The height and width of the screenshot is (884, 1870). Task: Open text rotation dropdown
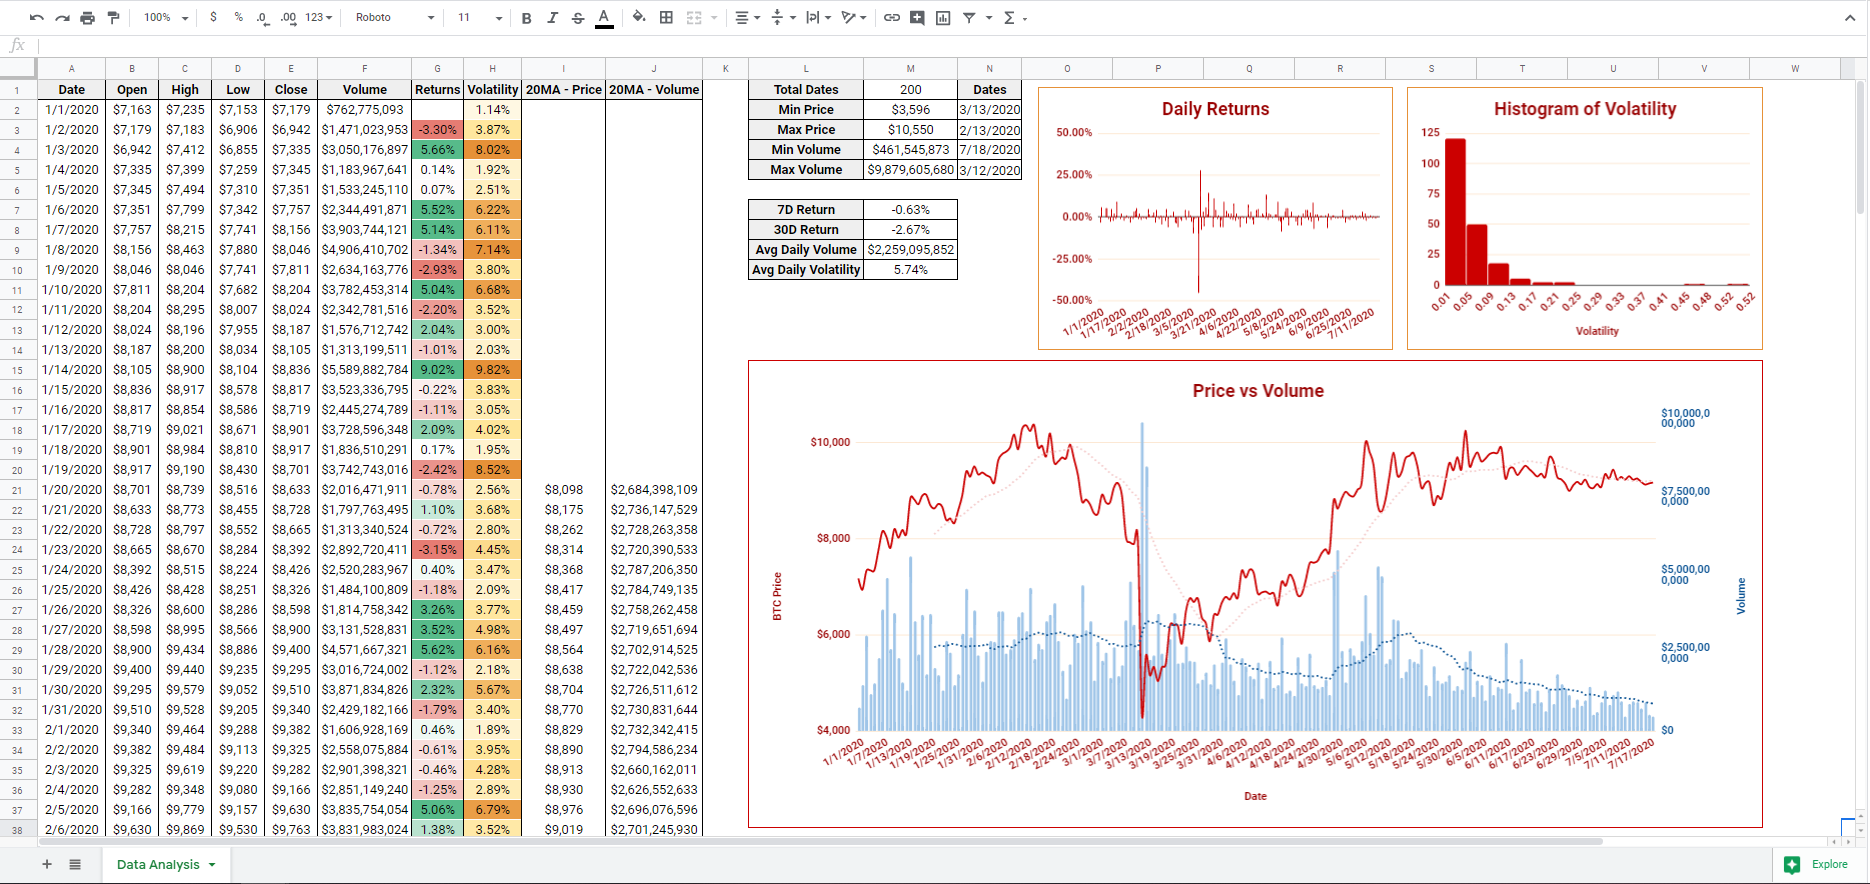(854, 18)
